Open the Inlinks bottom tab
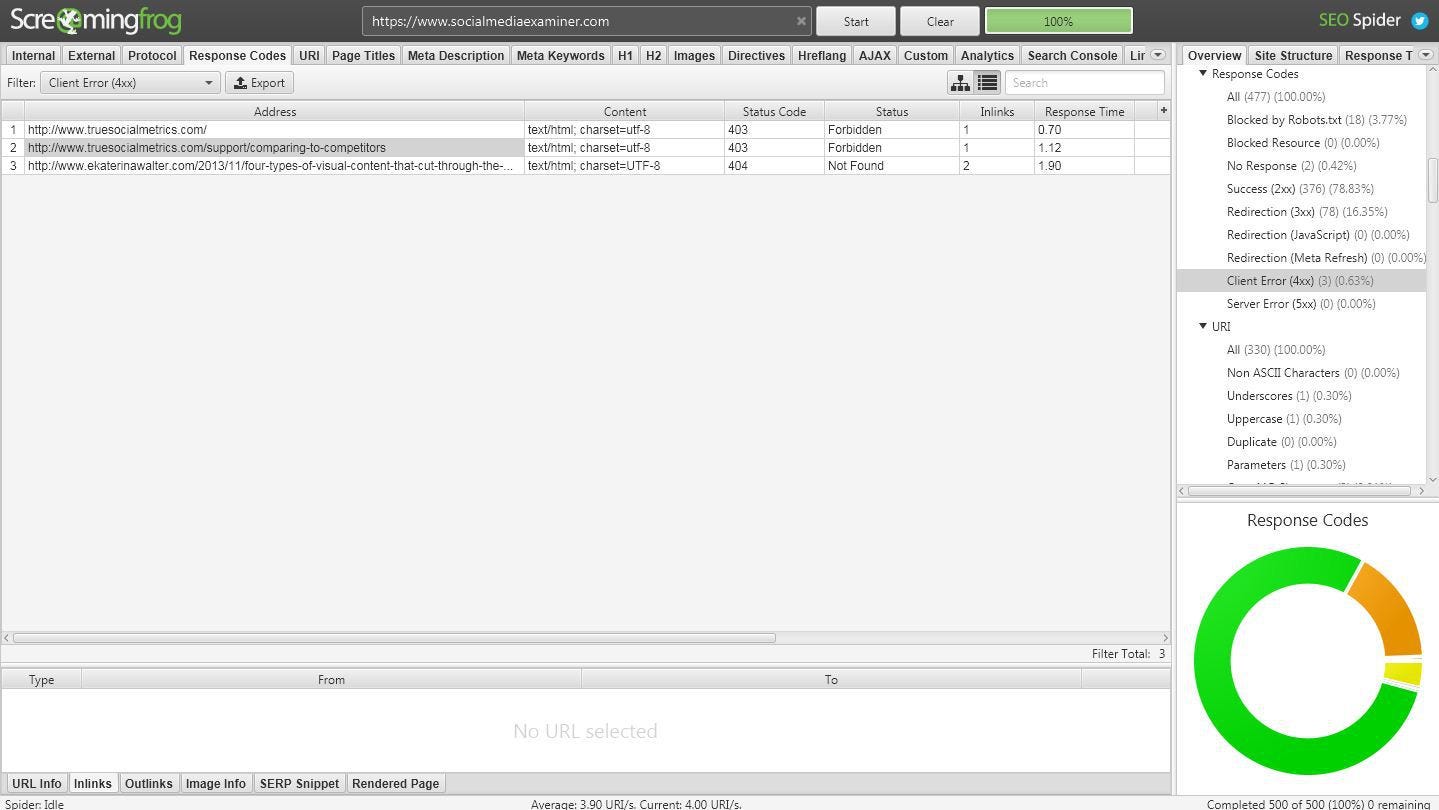1439x810 pixels. [x=92, y=784]
